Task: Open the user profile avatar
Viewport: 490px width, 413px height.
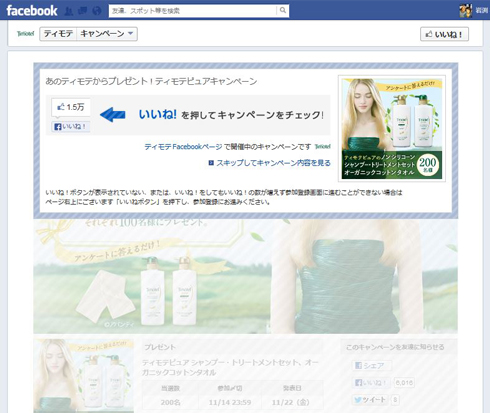Action: (466, 11)
